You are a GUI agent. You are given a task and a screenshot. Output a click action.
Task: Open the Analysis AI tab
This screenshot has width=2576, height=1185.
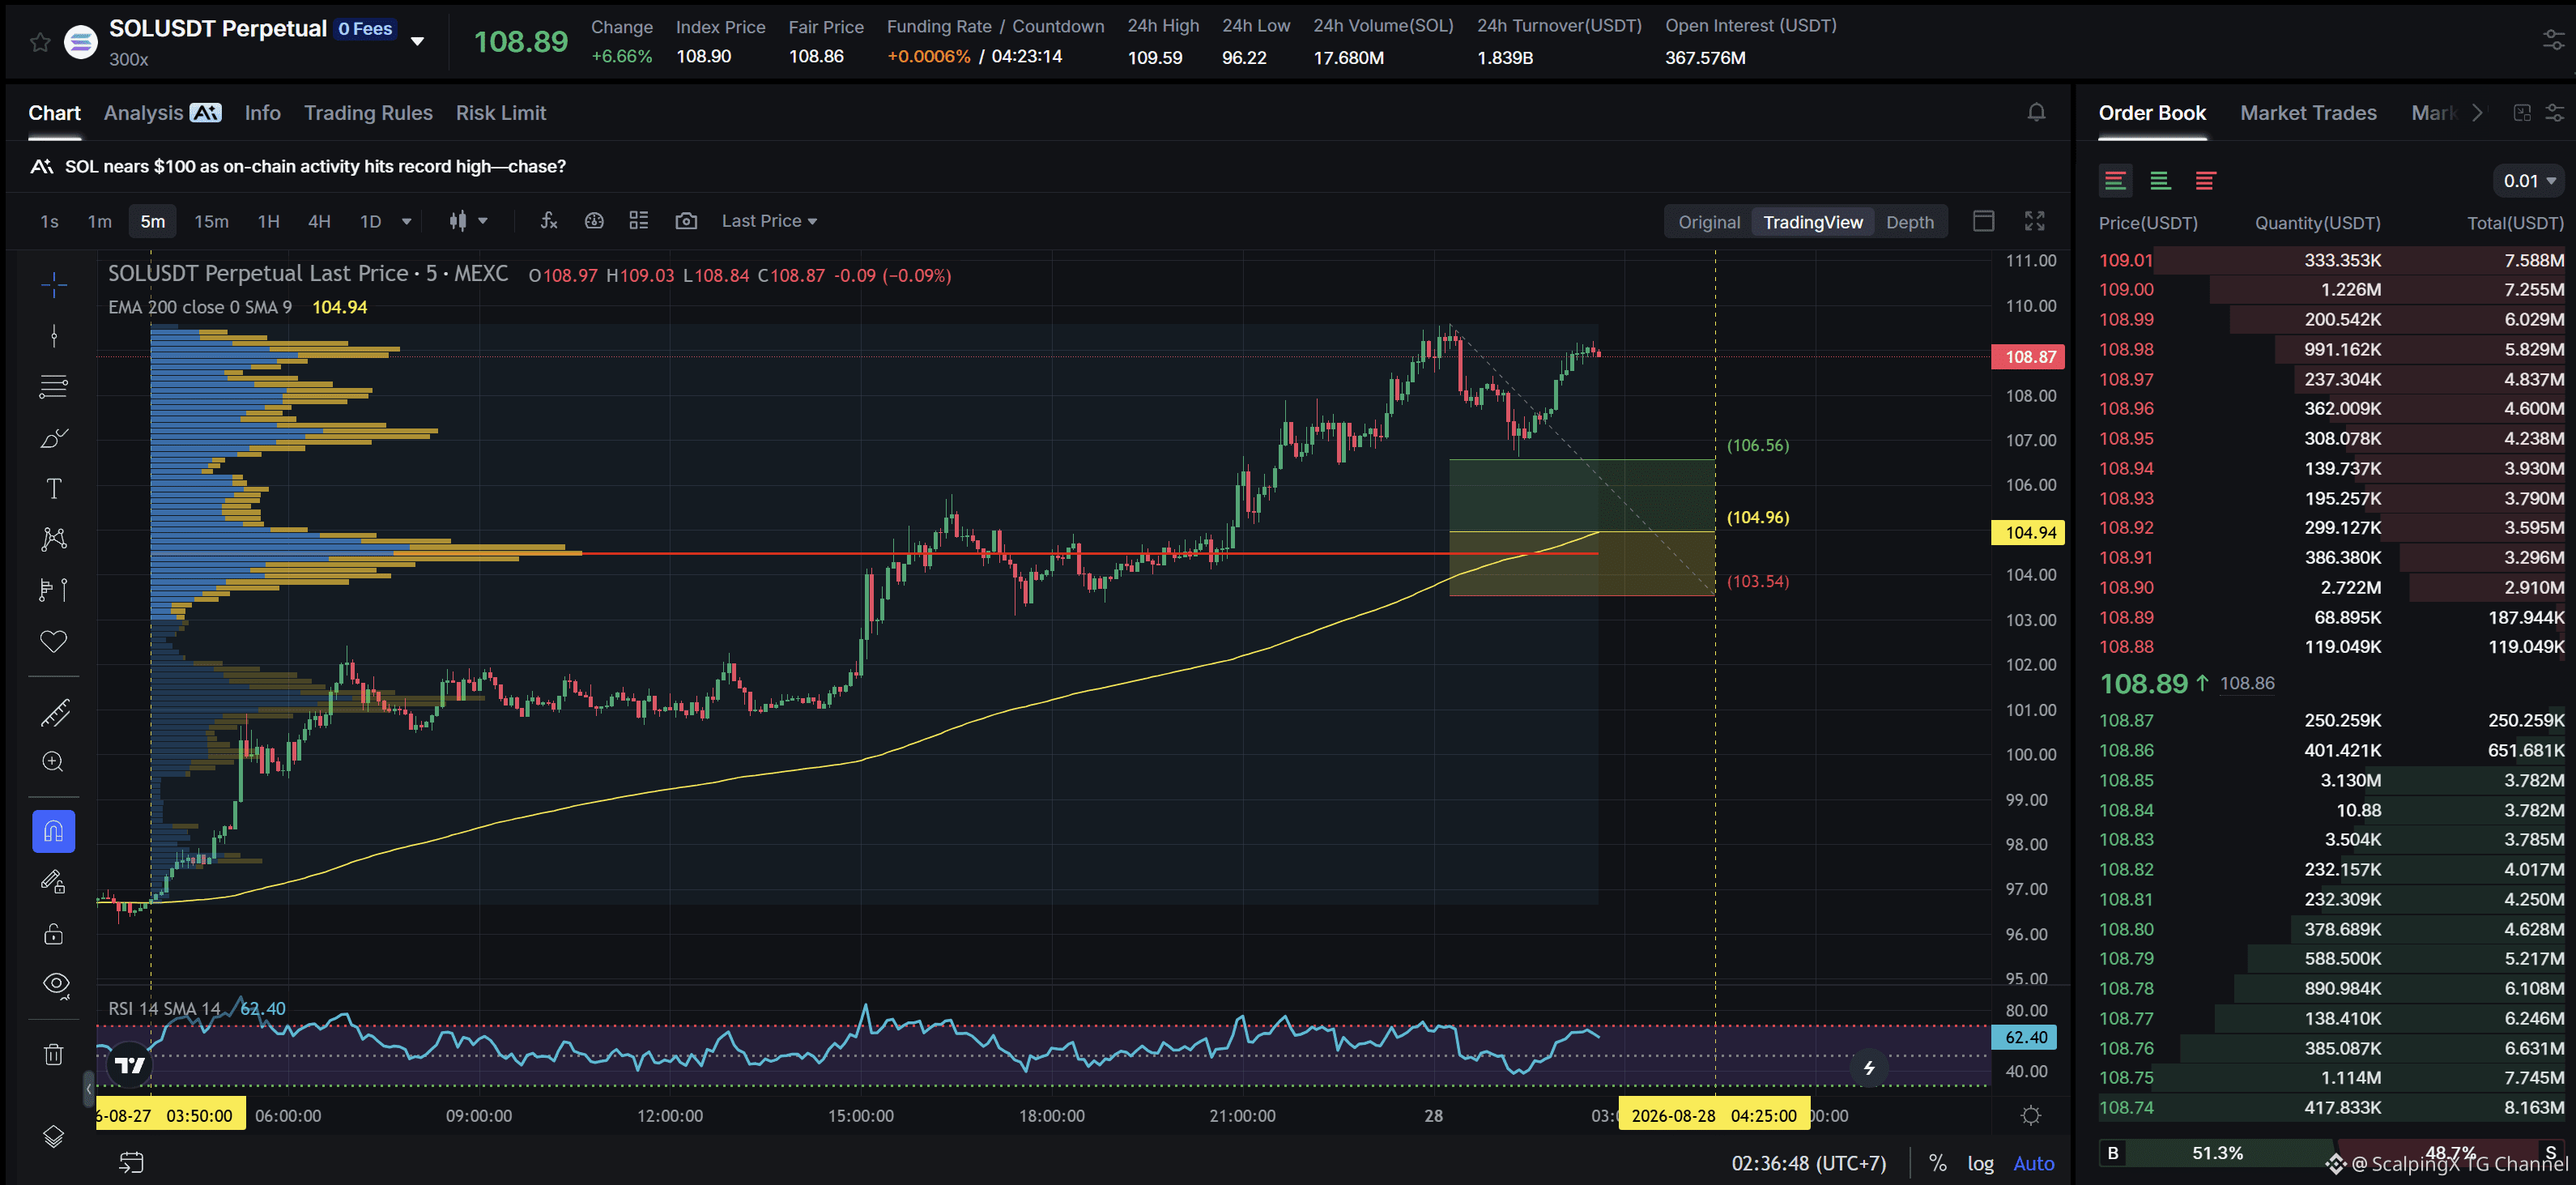click(162, 113)
